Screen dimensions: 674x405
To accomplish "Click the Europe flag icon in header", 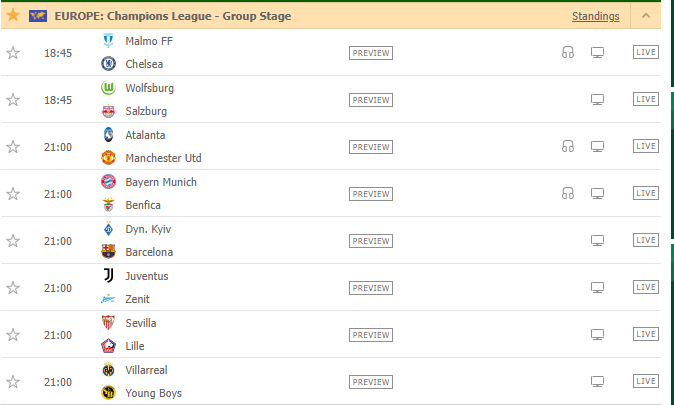I will pyautogui.click(x=38, y=16).
